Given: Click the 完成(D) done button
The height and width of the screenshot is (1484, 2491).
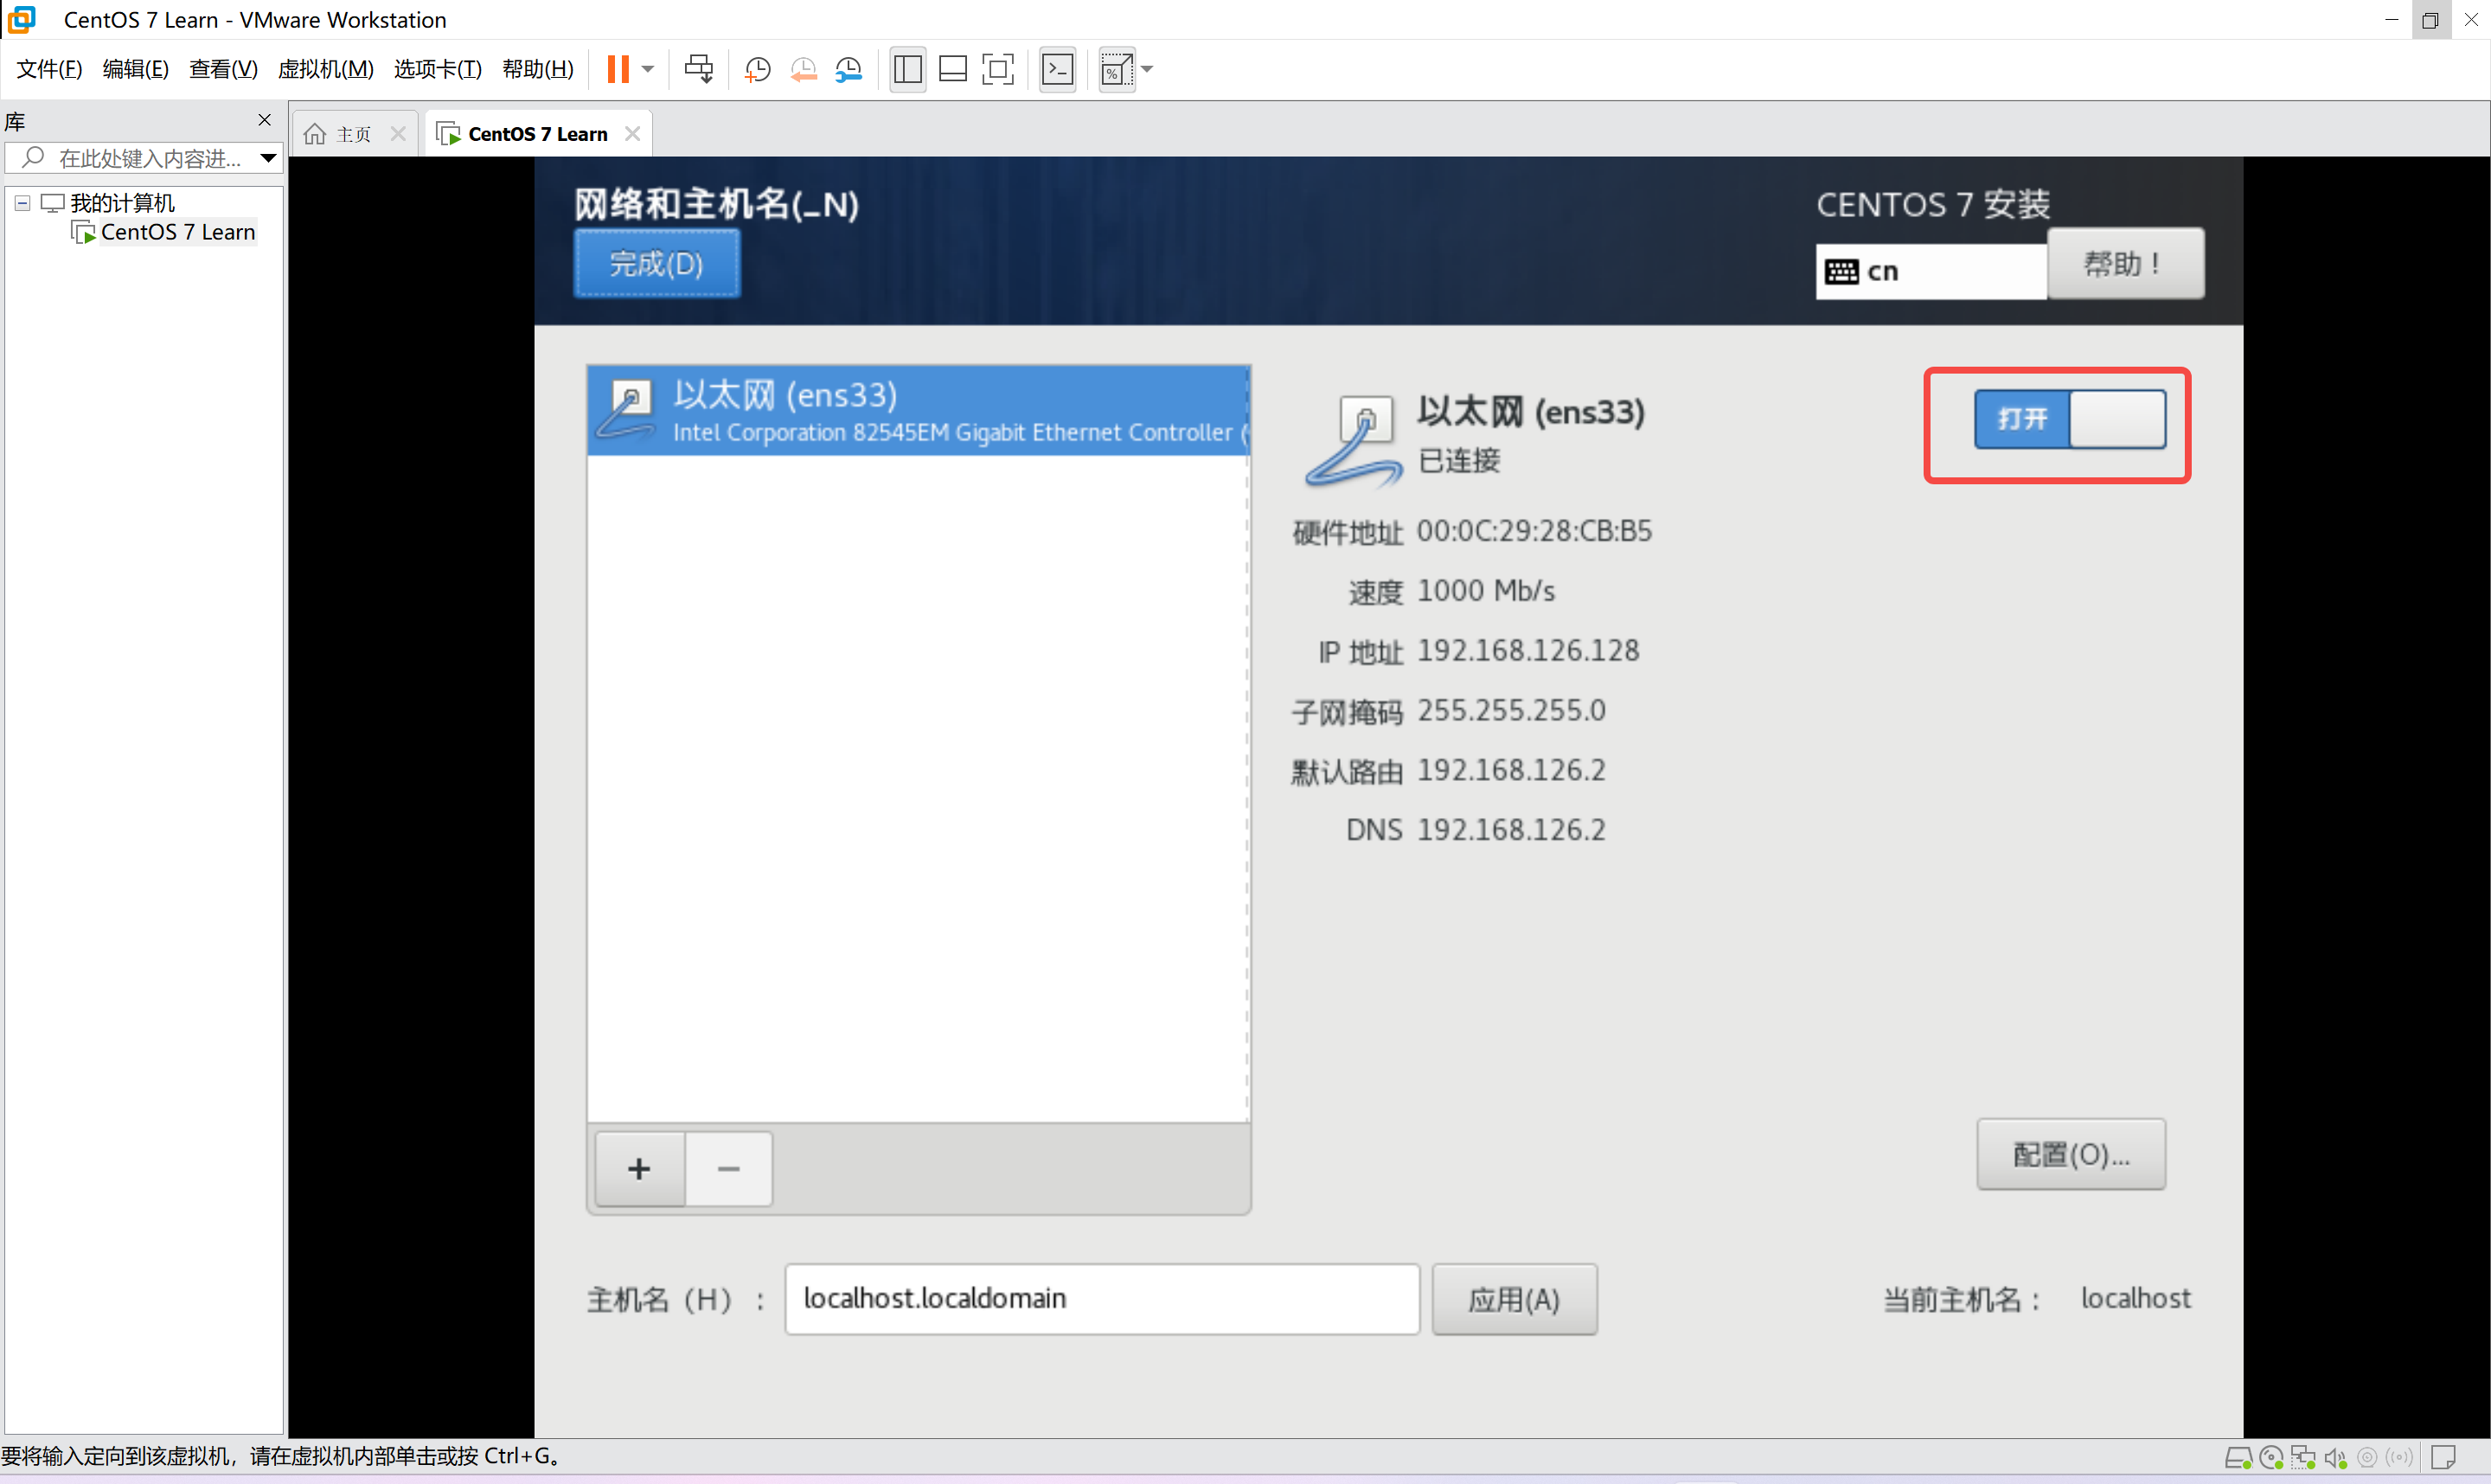Looking at the screenshot, I should coord(657,264).
